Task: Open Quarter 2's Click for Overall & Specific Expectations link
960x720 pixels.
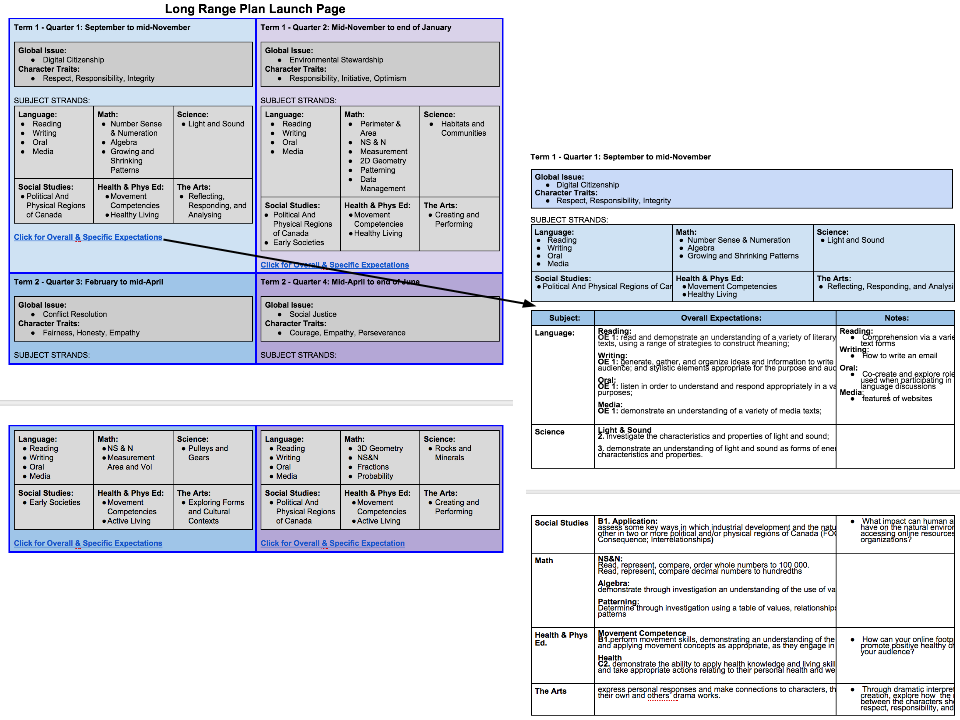Action: 335,265
